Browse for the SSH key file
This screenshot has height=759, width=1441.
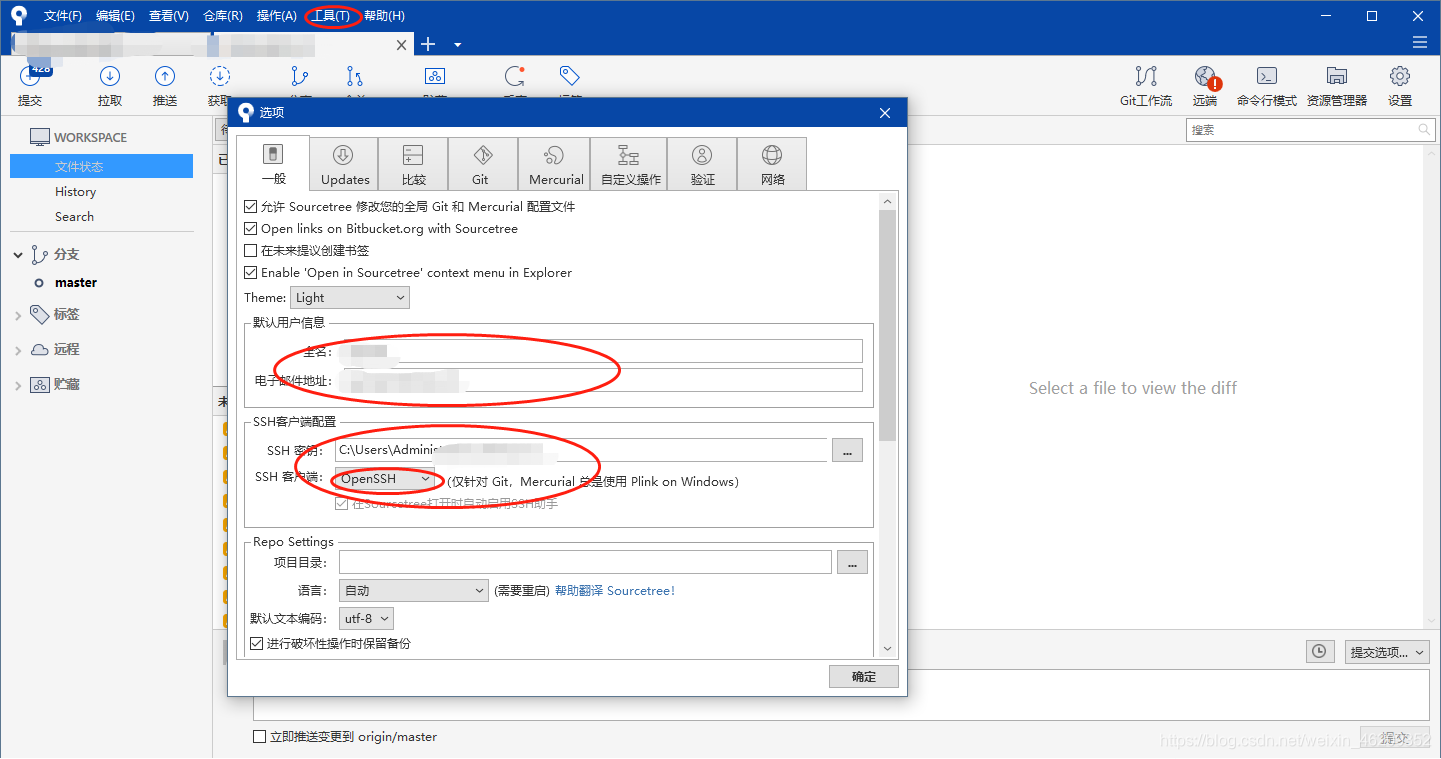coord(847,451)
